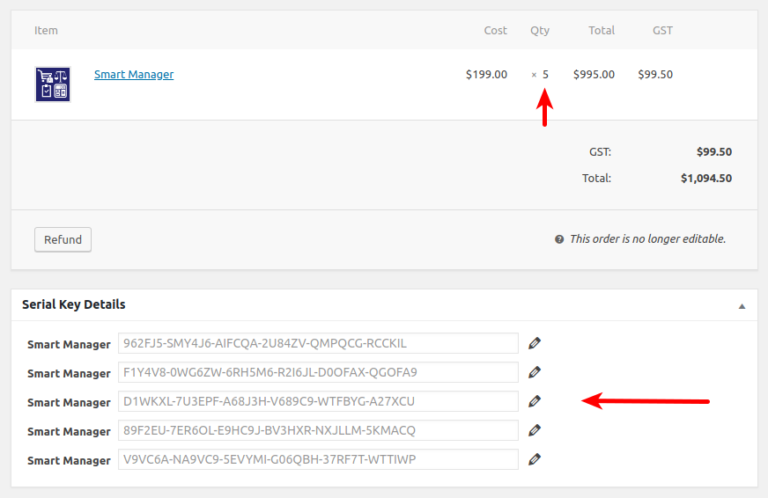
Task: Focus the serial key field F1Y4V8-0WG6ZW
Action: click(318, 372)
